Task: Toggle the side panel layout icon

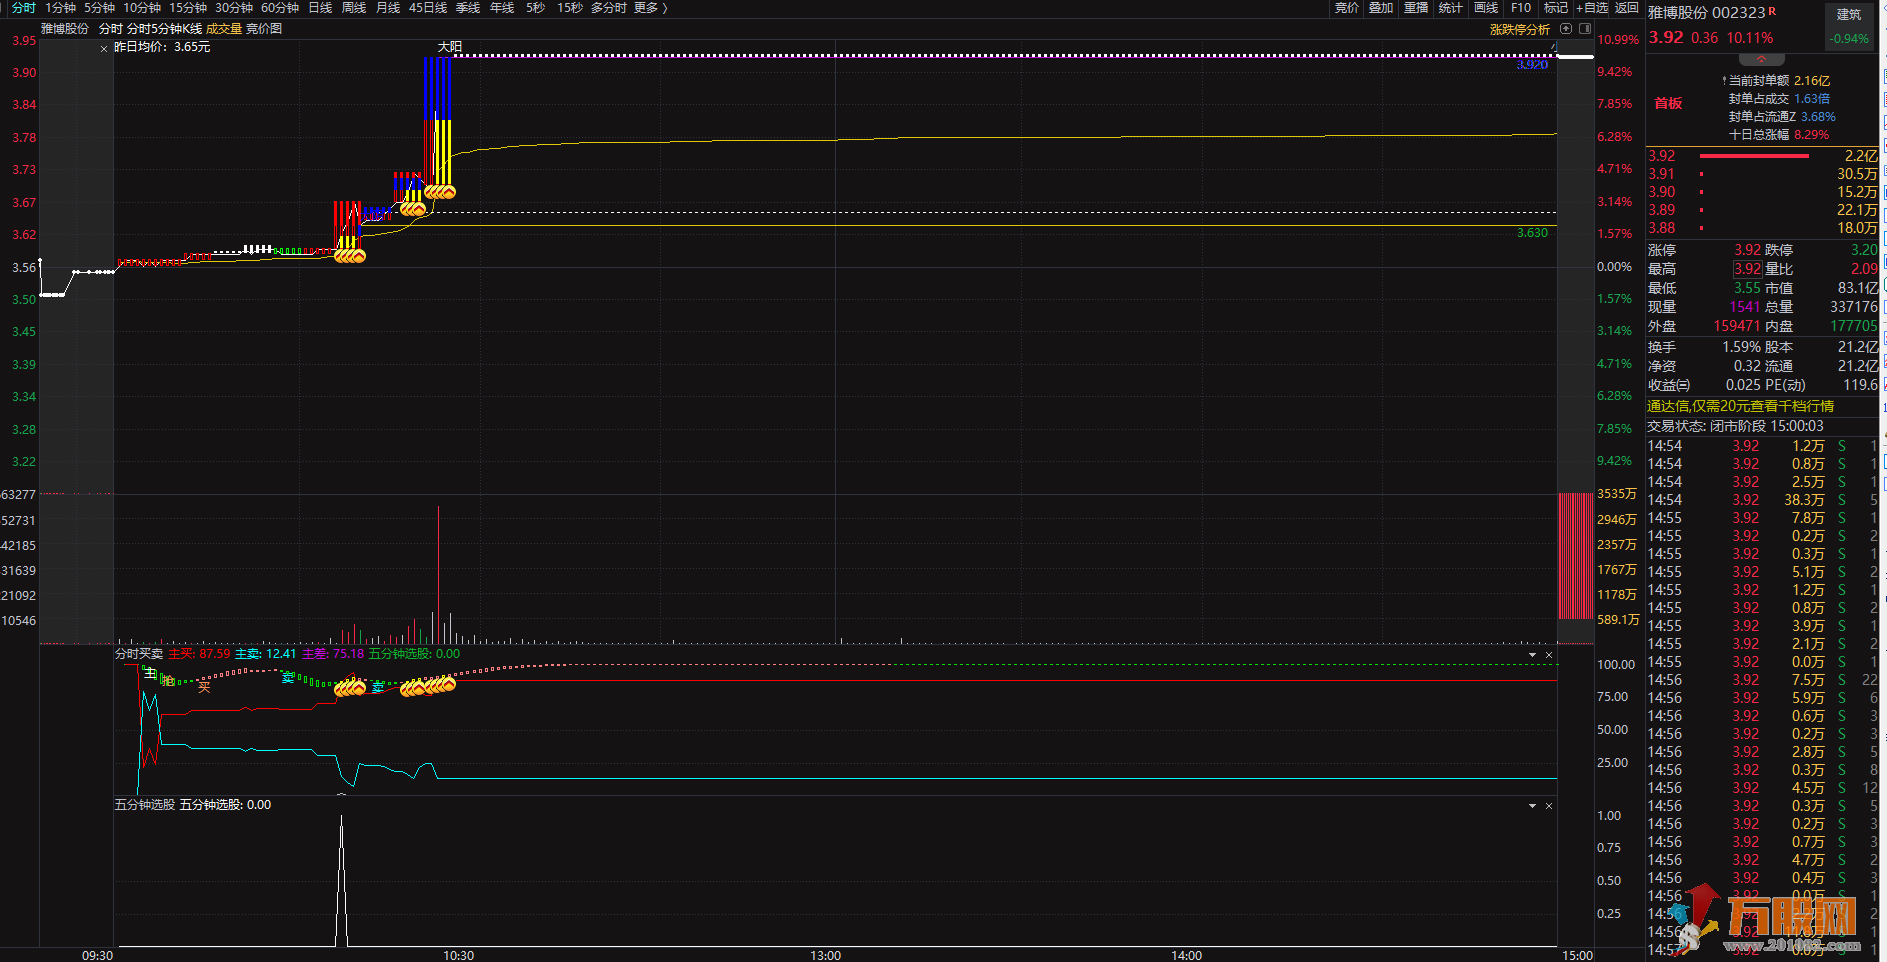Action: 1584,29
